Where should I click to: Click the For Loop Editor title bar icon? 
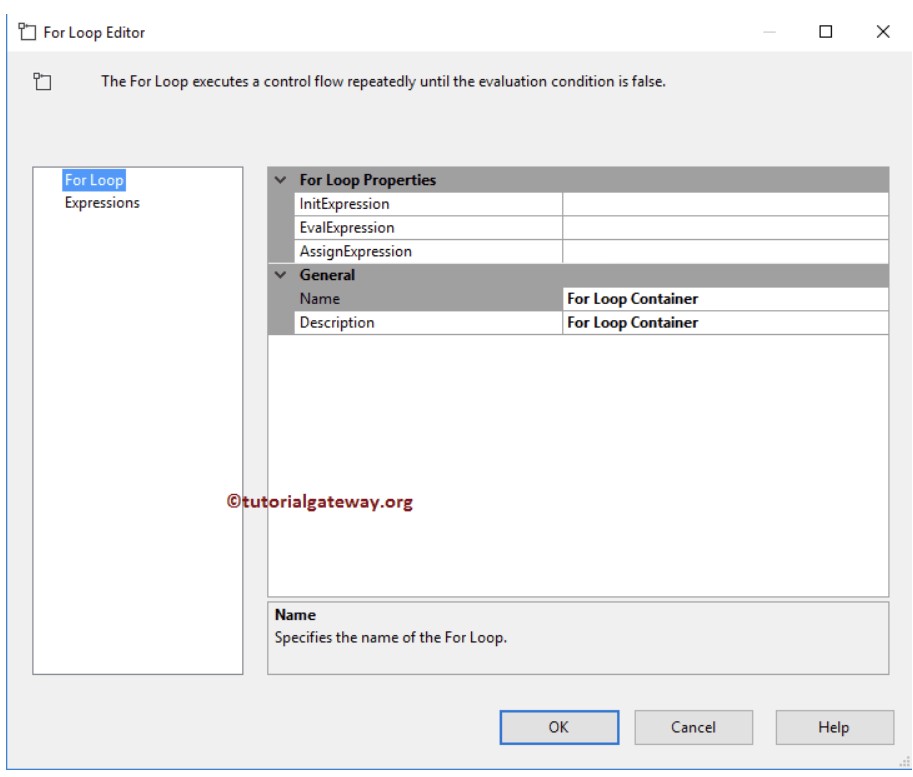[27, 31]
